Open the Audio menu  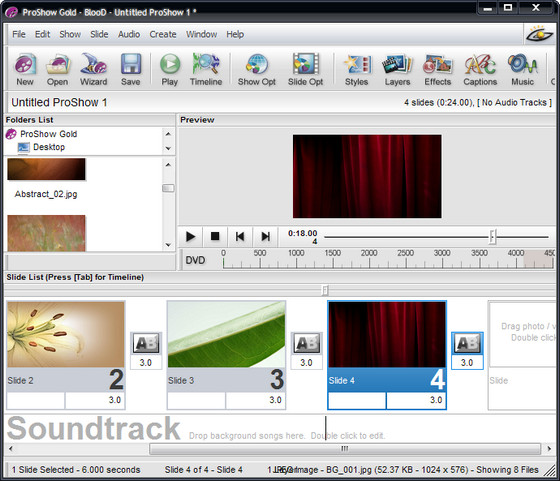click(129, 34)
